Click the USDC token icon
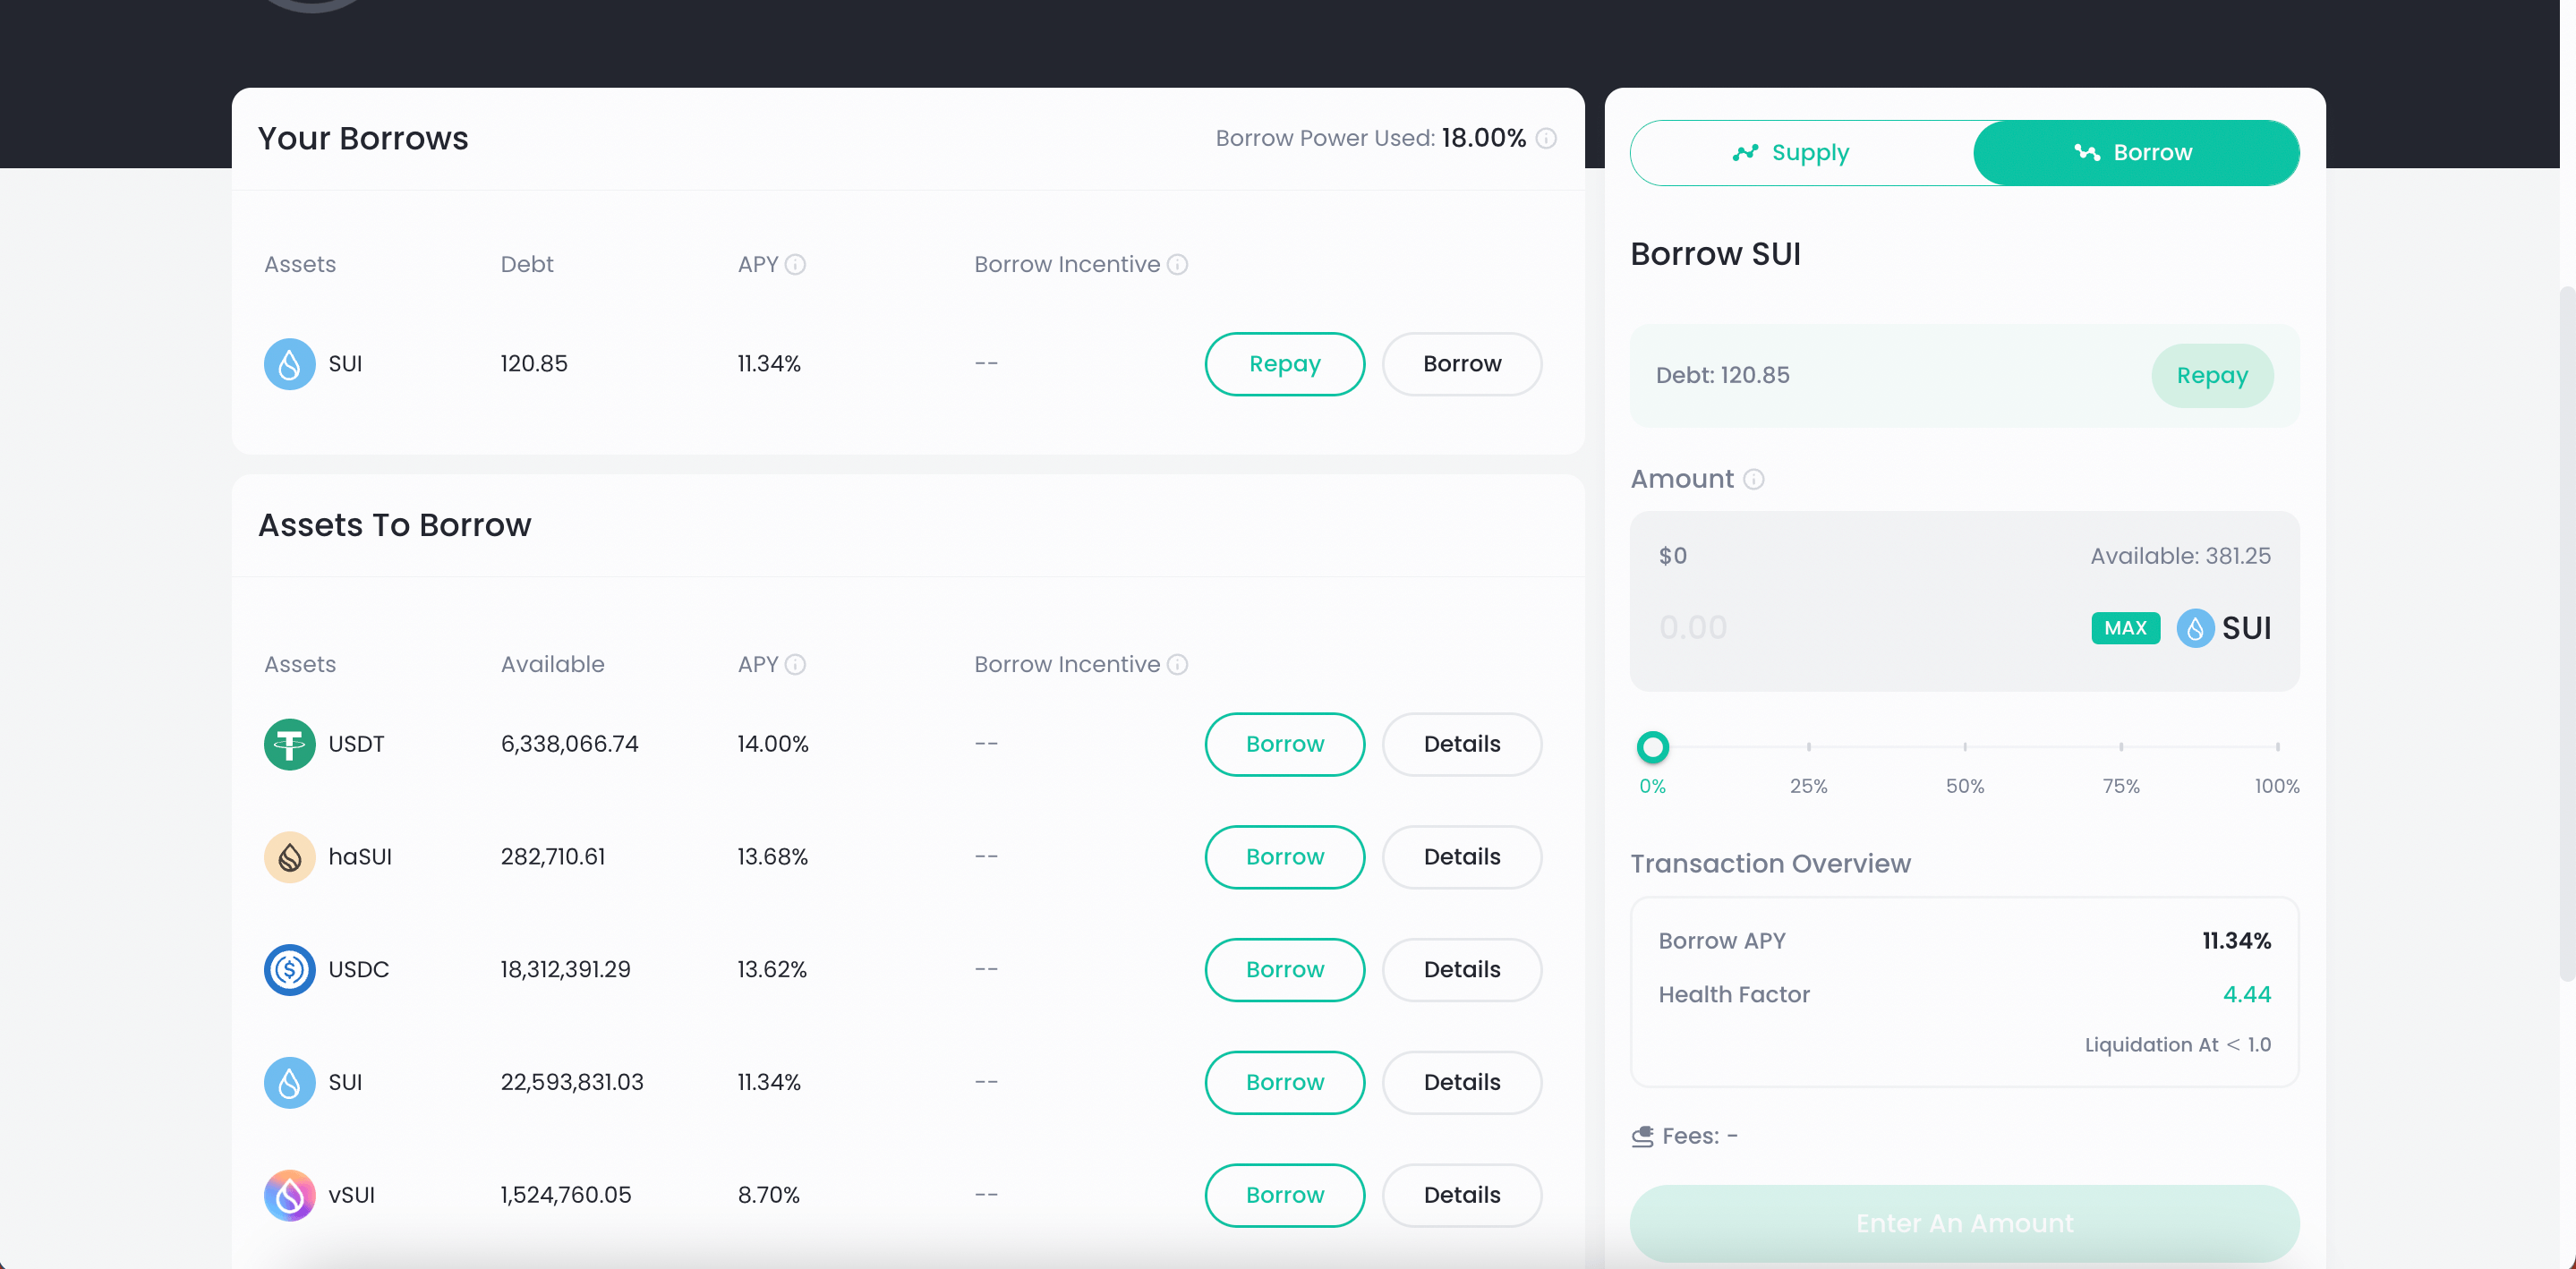 (x=289, y=969)
